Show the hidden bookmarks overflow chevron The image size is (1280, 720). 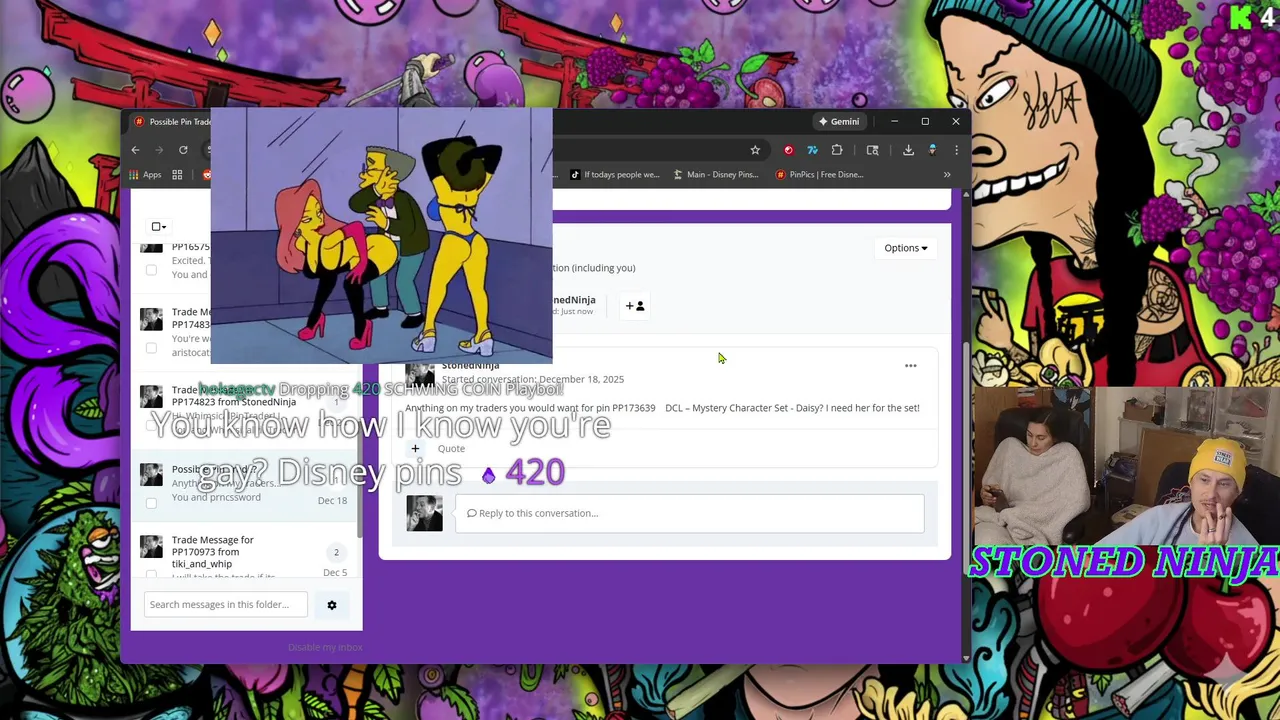point(947,174)
